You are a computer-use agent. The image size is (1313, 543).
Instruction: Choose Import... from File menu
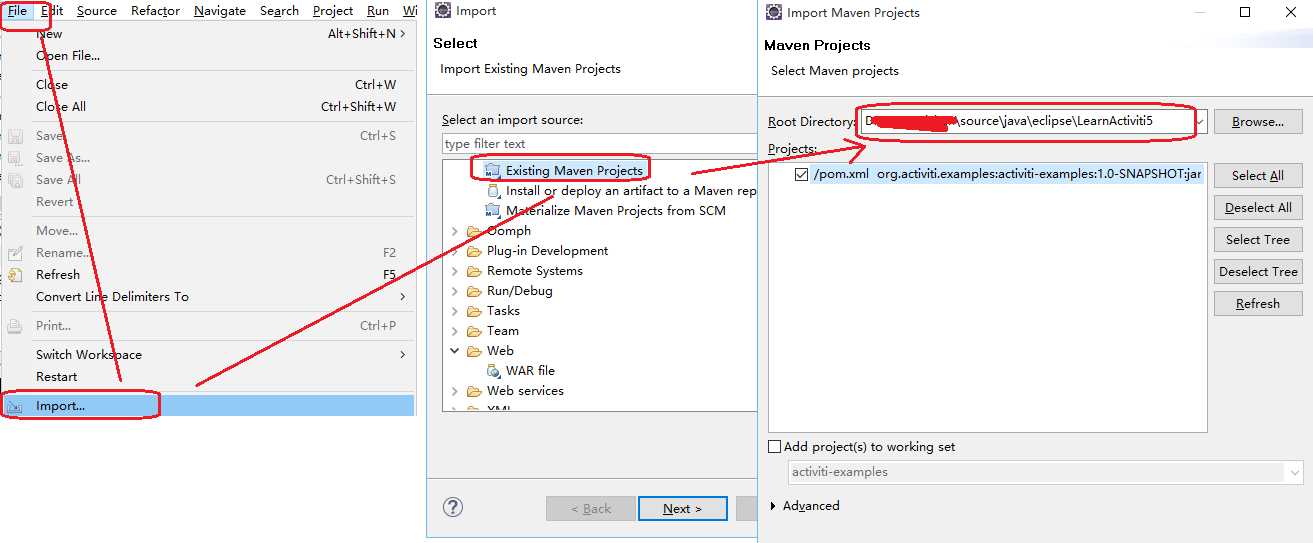(x=208, y=405)
